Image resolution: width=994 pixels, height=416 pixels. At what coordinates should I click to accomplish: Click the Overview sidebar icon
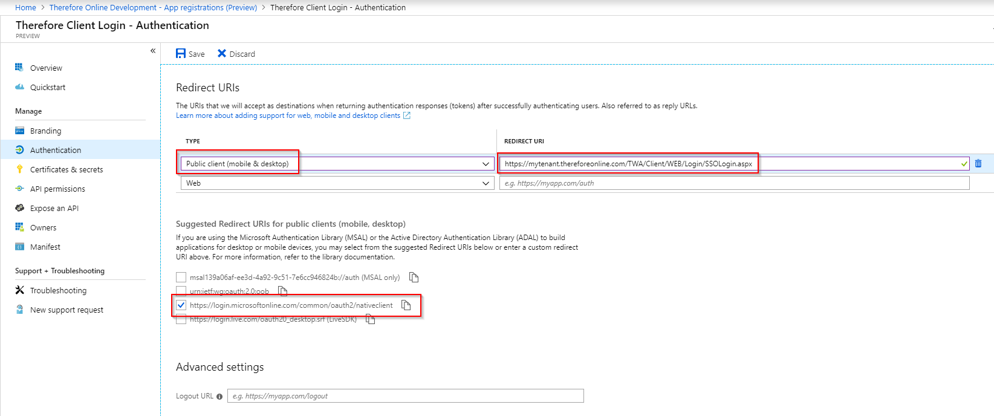click(x=19, y=68)
